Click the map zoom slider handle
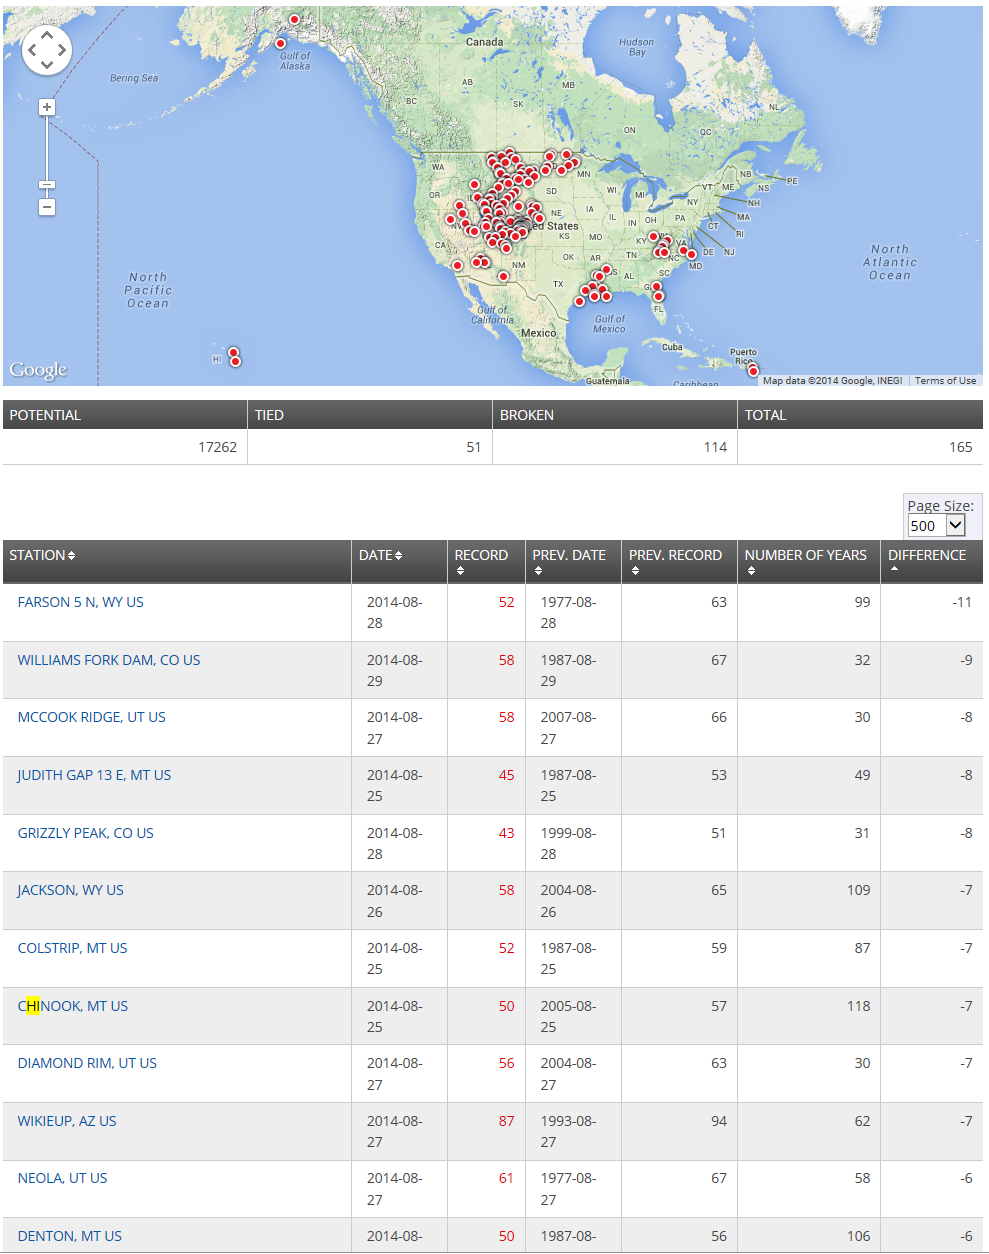This screenshot has width=989, height=1254. [46, 185]
